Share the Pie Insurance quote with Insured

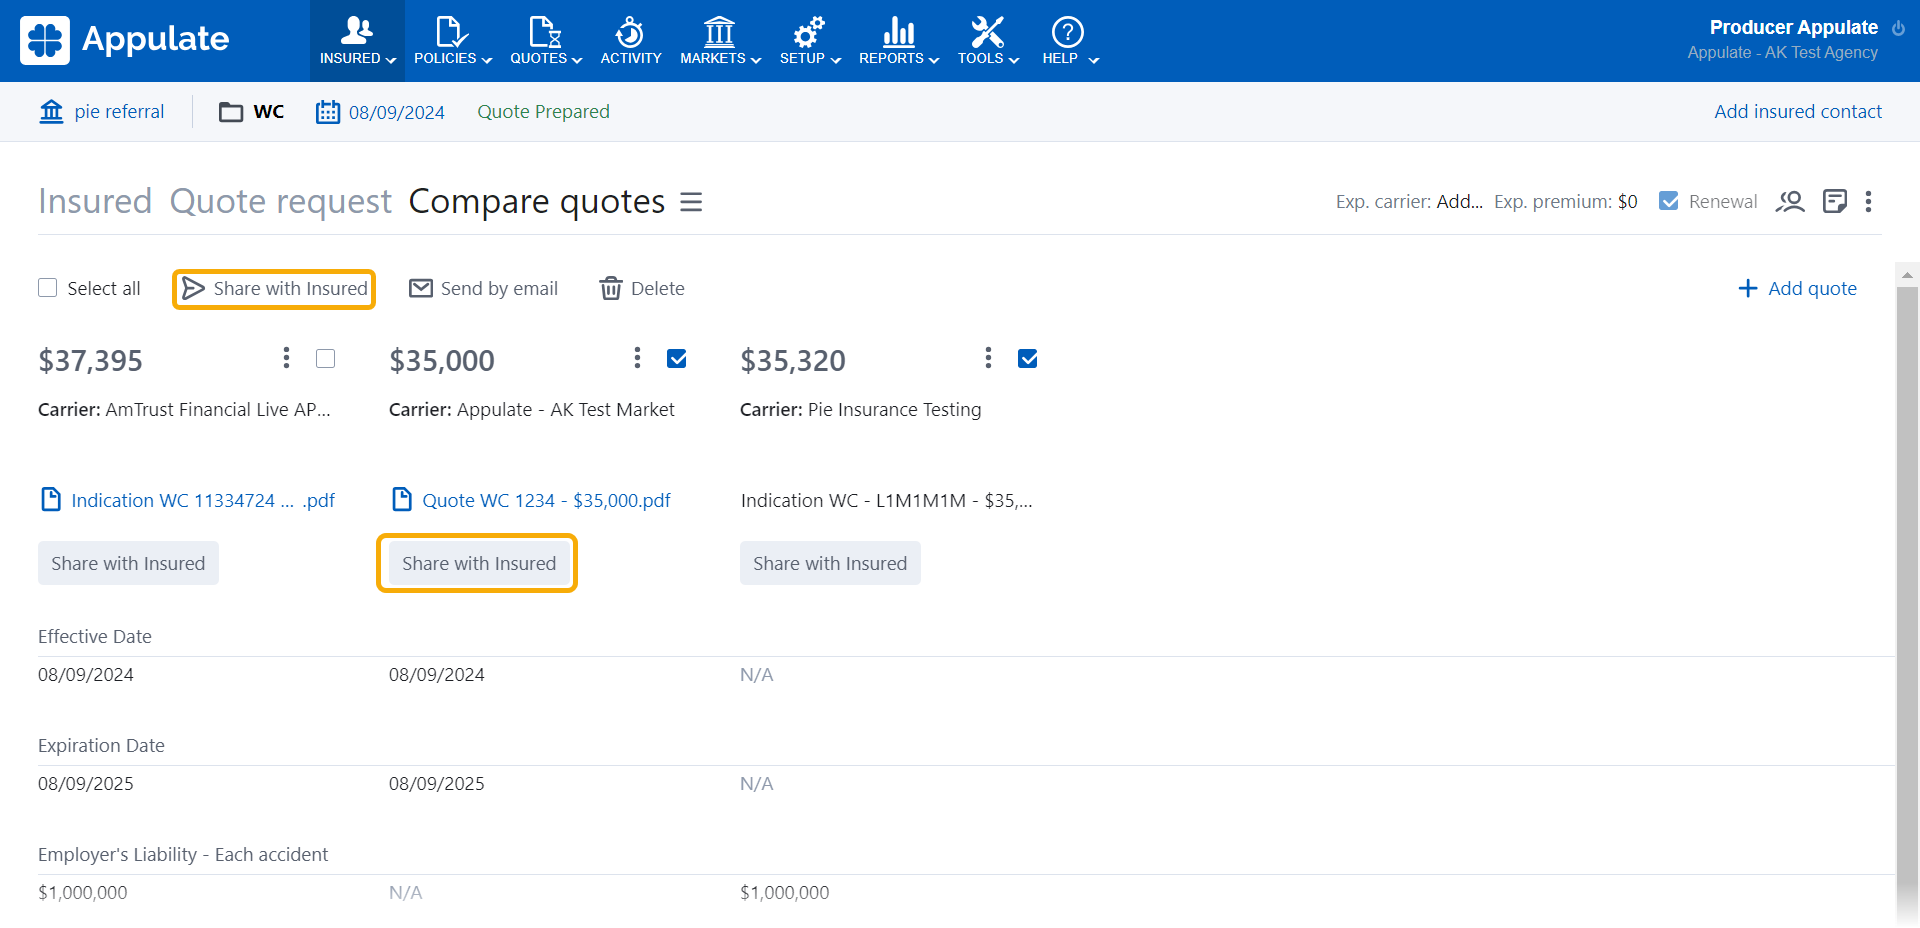[x=829, y=564]
